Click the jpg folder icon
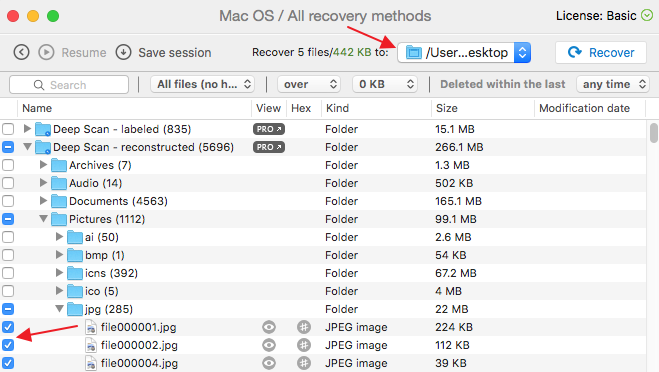This screenshot has height=372, width=659. (x=75, y=309)
